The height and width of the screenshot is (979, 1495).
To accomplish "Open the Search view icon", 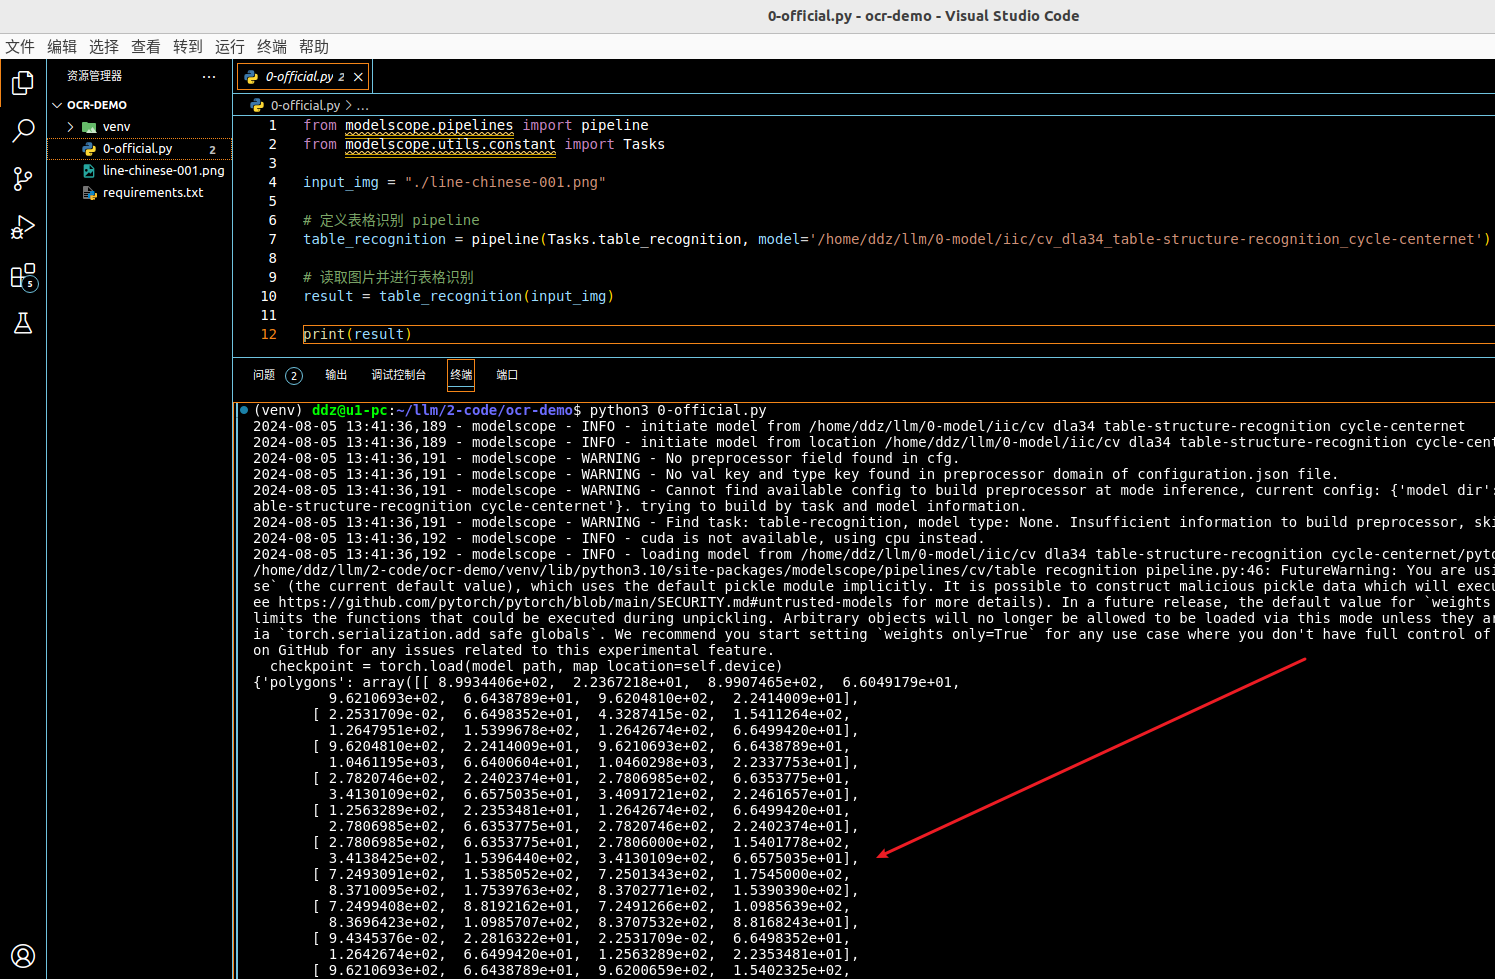I will coord(23,131).
